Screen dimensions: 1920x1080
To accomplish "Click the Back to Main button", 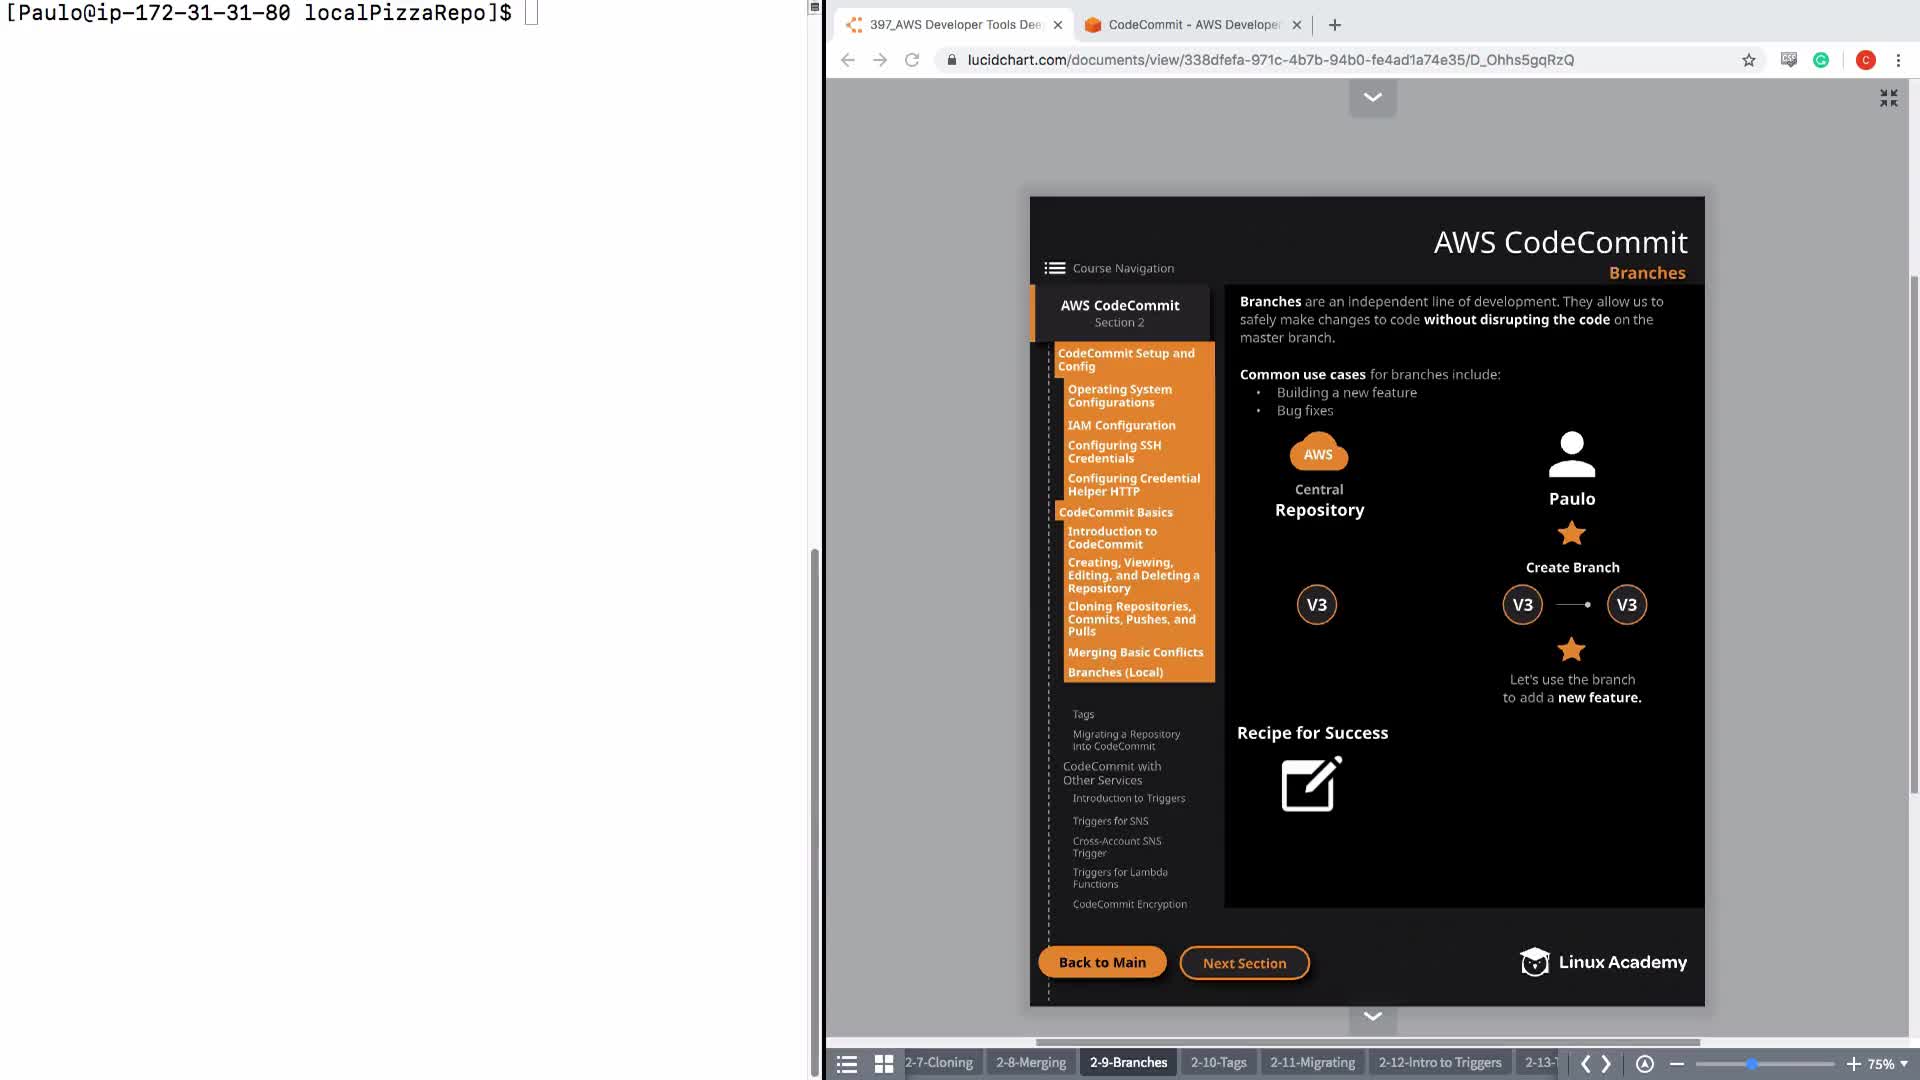I will pyautogui.click(x=1102, y=962).
